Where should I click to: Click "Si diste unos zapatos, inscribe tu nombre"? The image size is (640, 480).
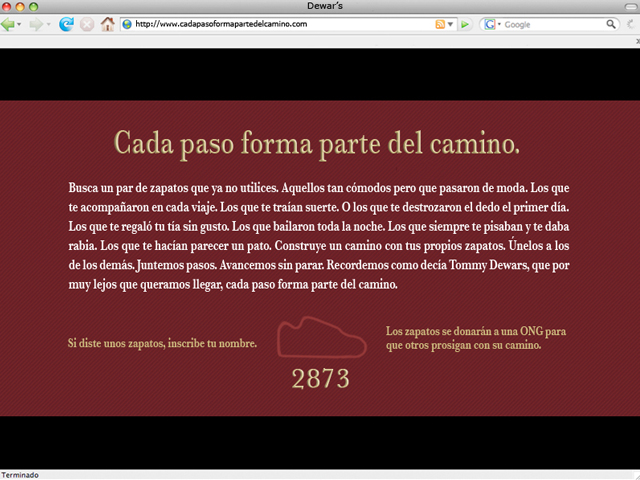162,343
